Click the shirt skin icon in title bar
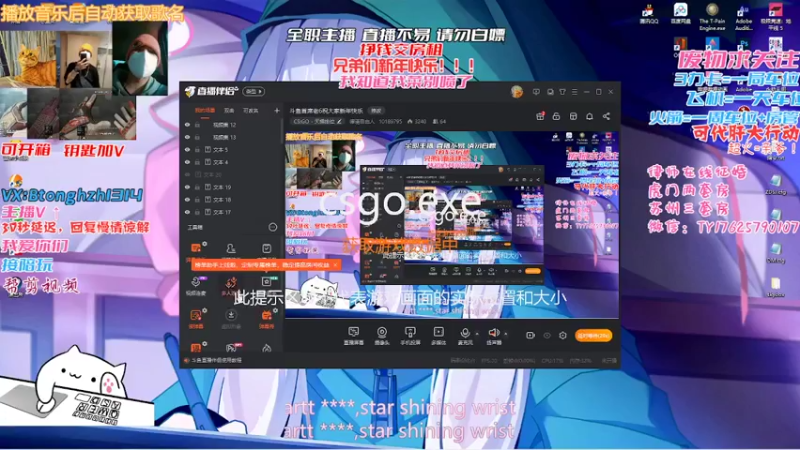Screen dimensions: 800x450 coord(562,92)
